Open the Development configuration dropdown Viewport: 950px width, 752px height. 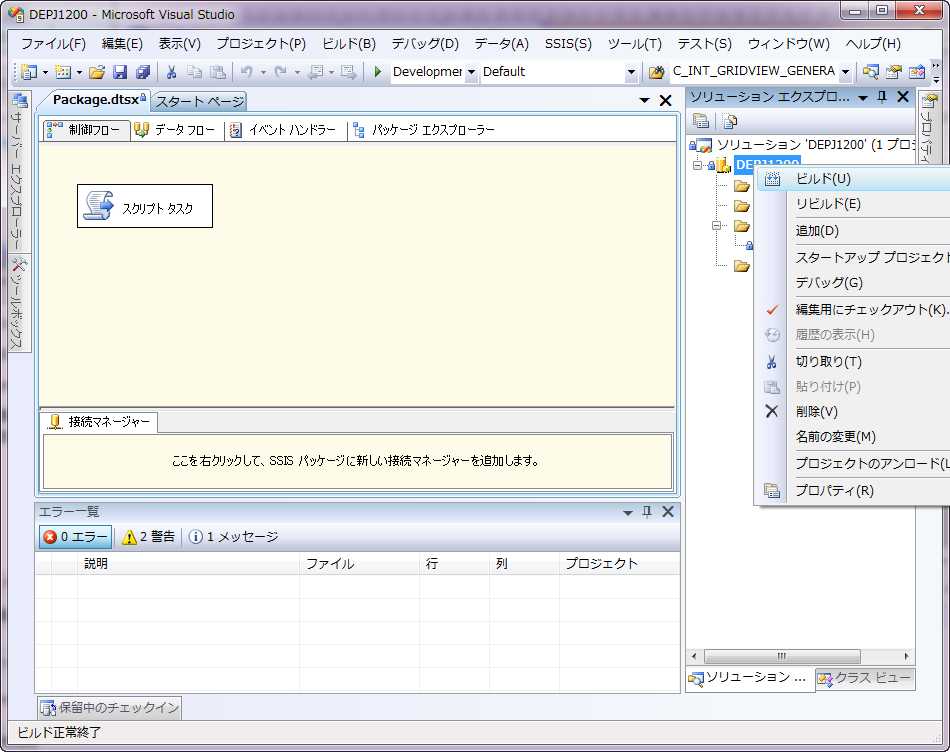point(471,72)
